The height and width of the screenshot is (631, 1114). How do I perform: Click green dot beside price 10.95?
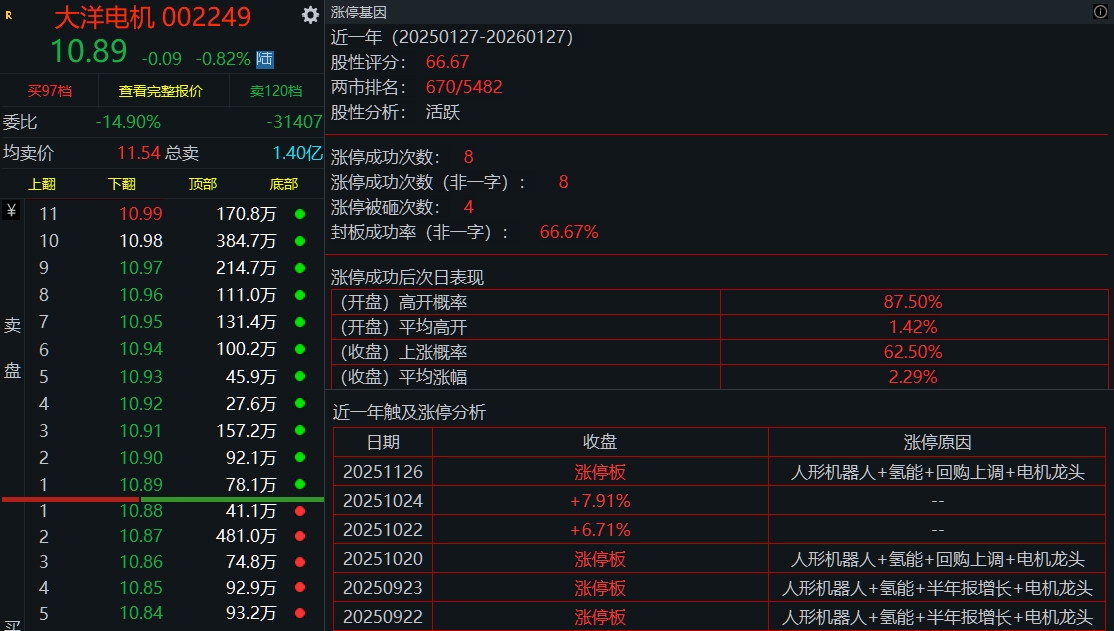300,322
